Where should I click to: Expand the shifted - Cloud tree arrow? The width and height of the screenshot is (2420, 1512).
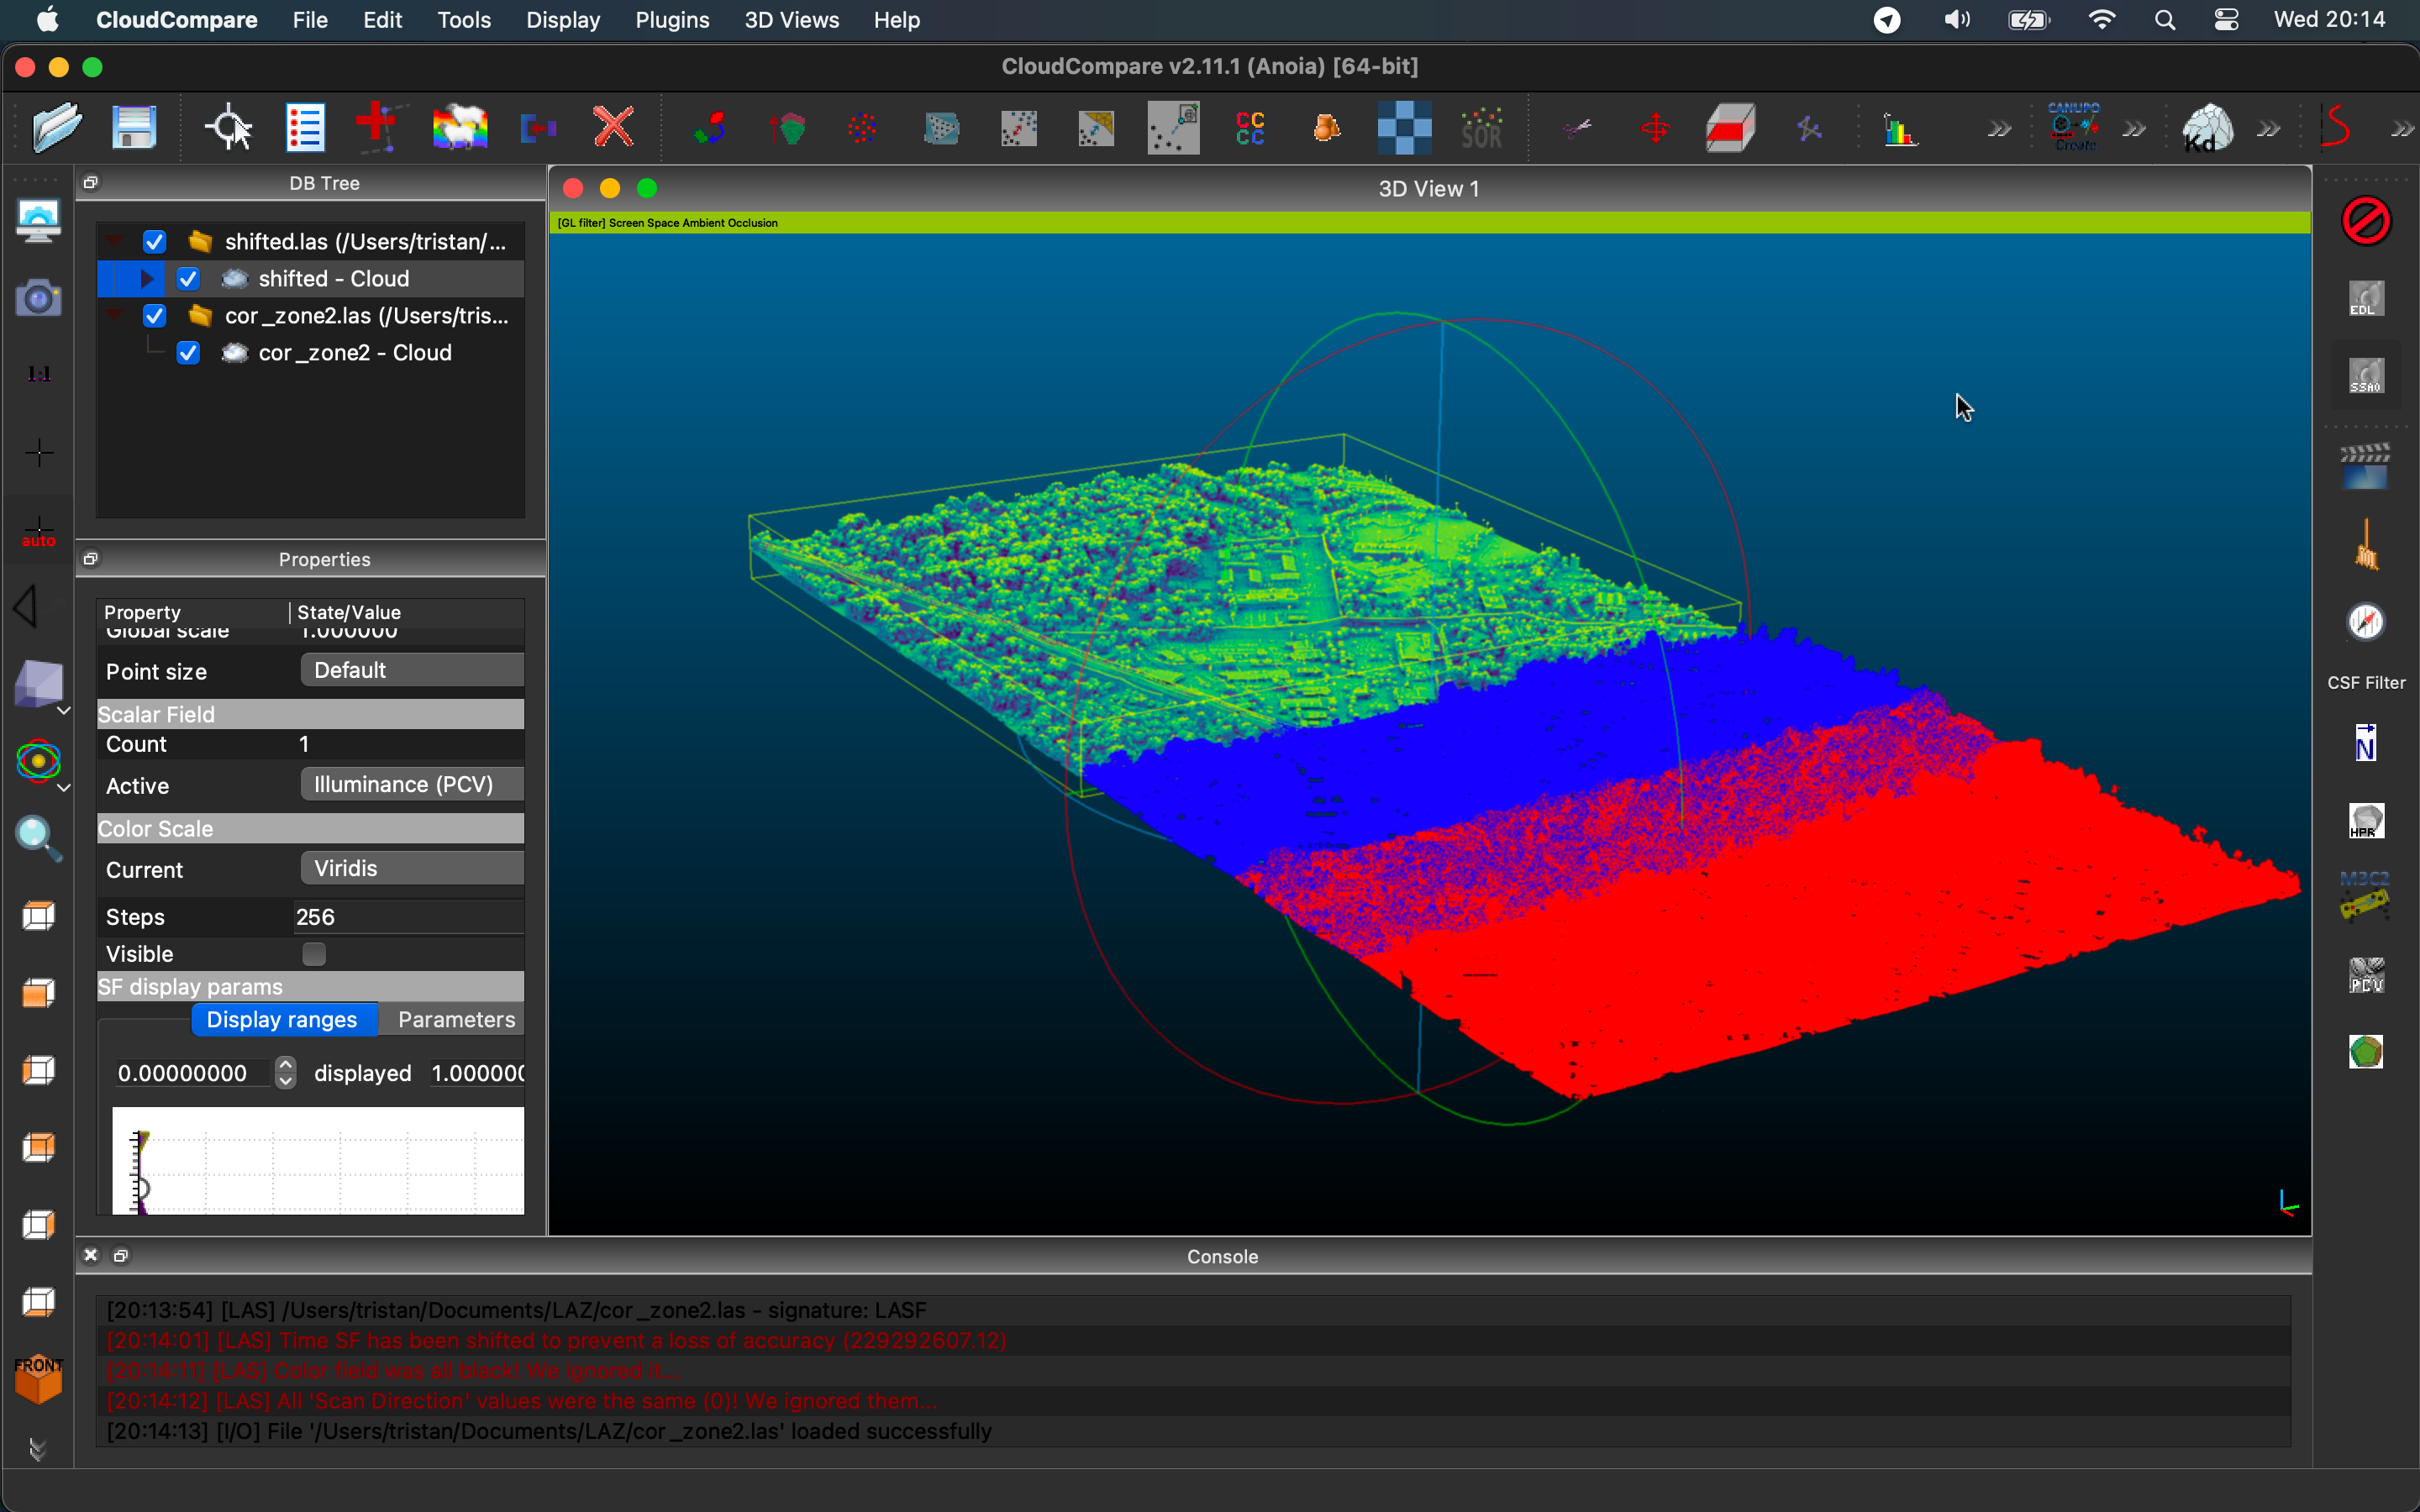[x=147, y=279]
